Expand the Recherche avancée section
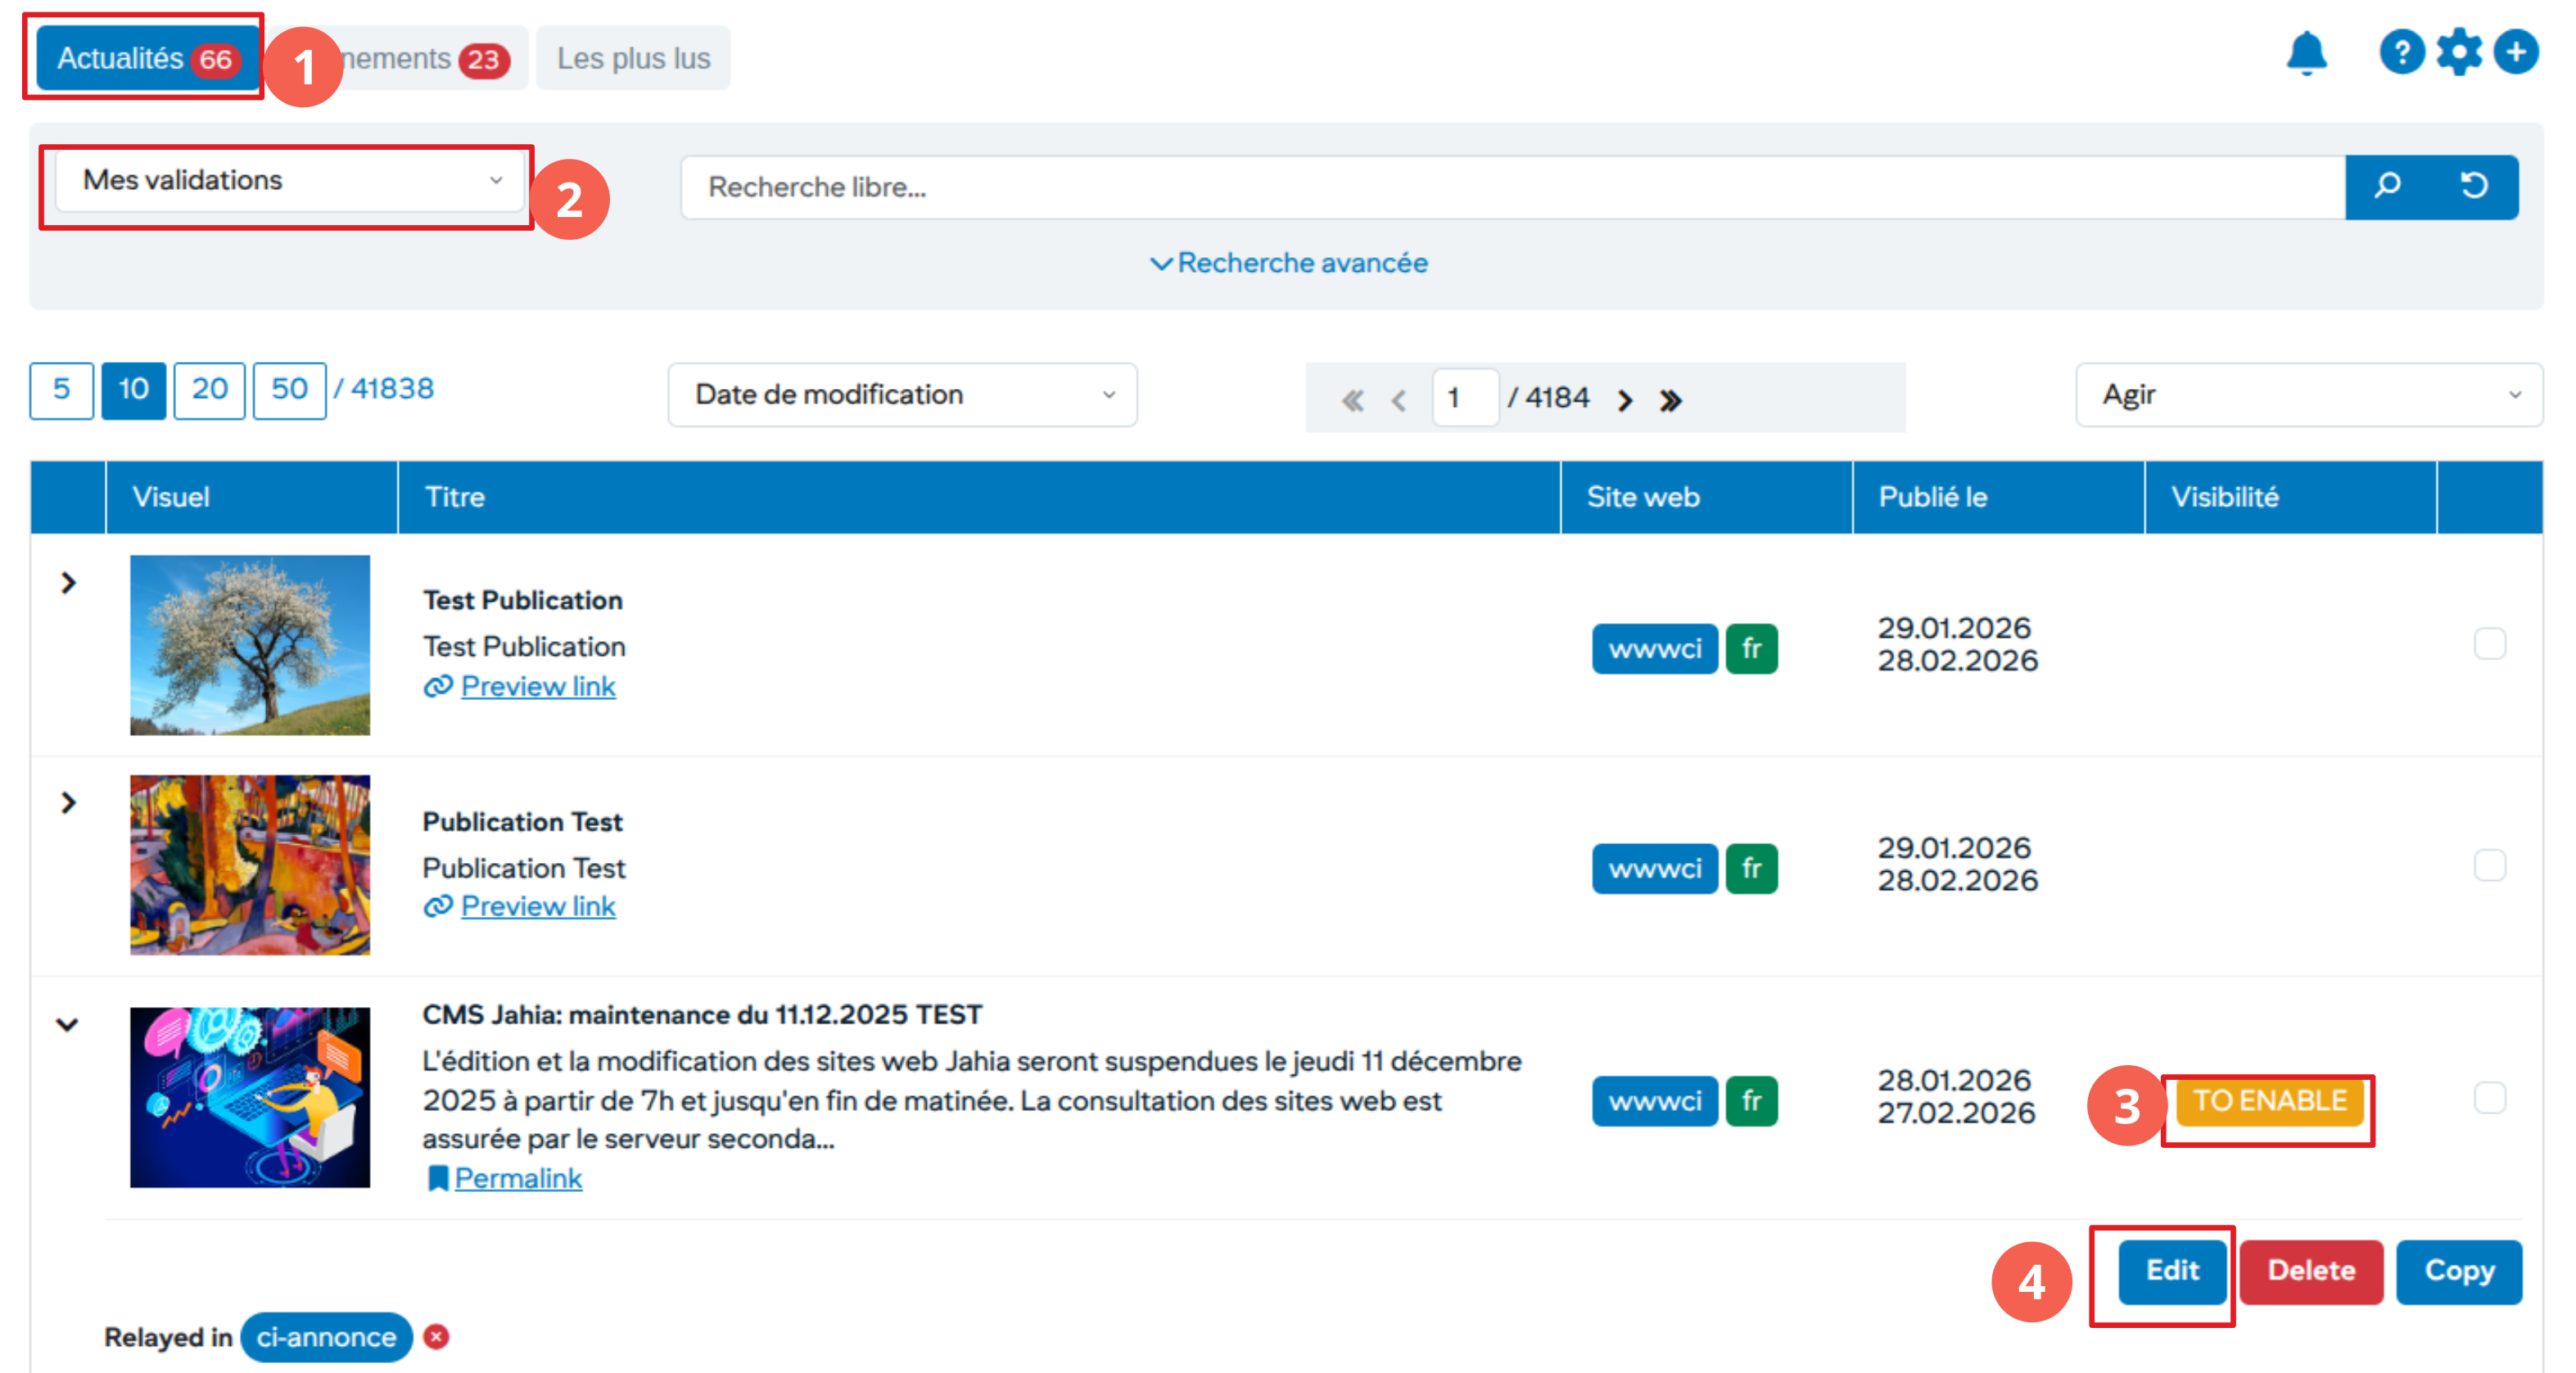This screenshot has width=2576, height=1373. [1288, 263]
